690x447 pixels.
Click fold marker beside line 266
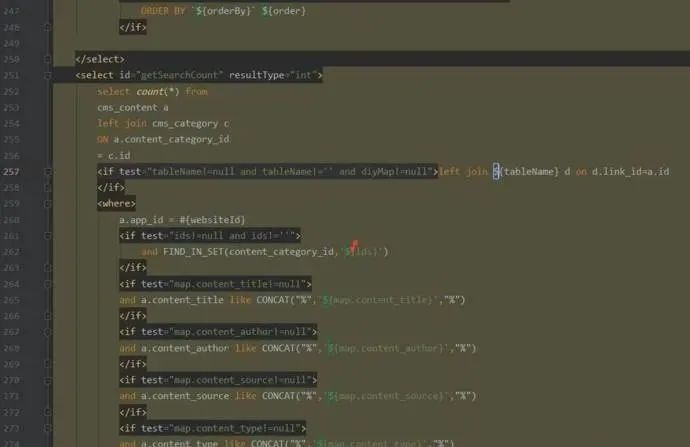(48, 316)
